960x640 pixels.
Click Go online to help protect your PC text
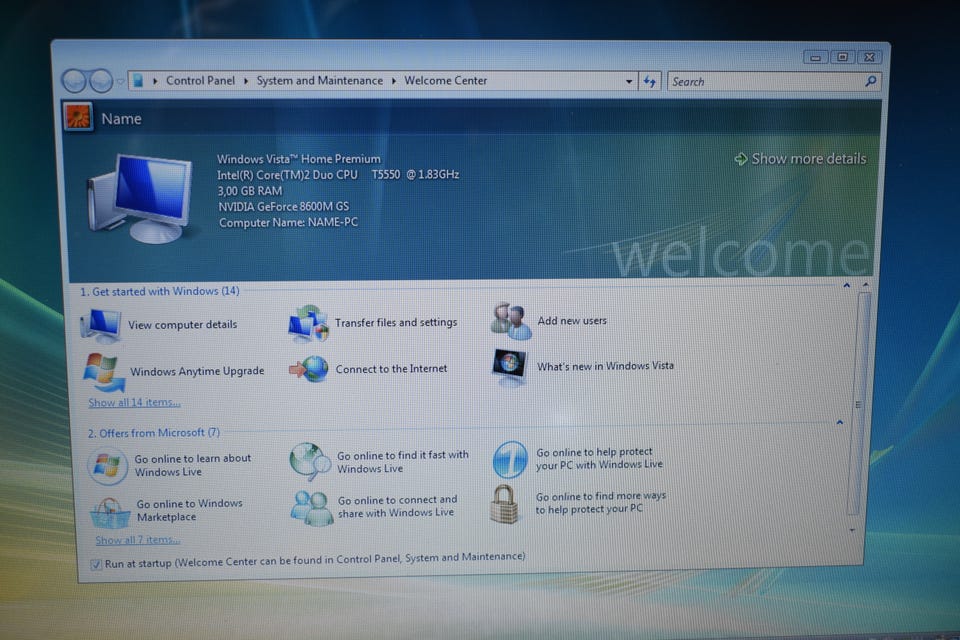599,458
